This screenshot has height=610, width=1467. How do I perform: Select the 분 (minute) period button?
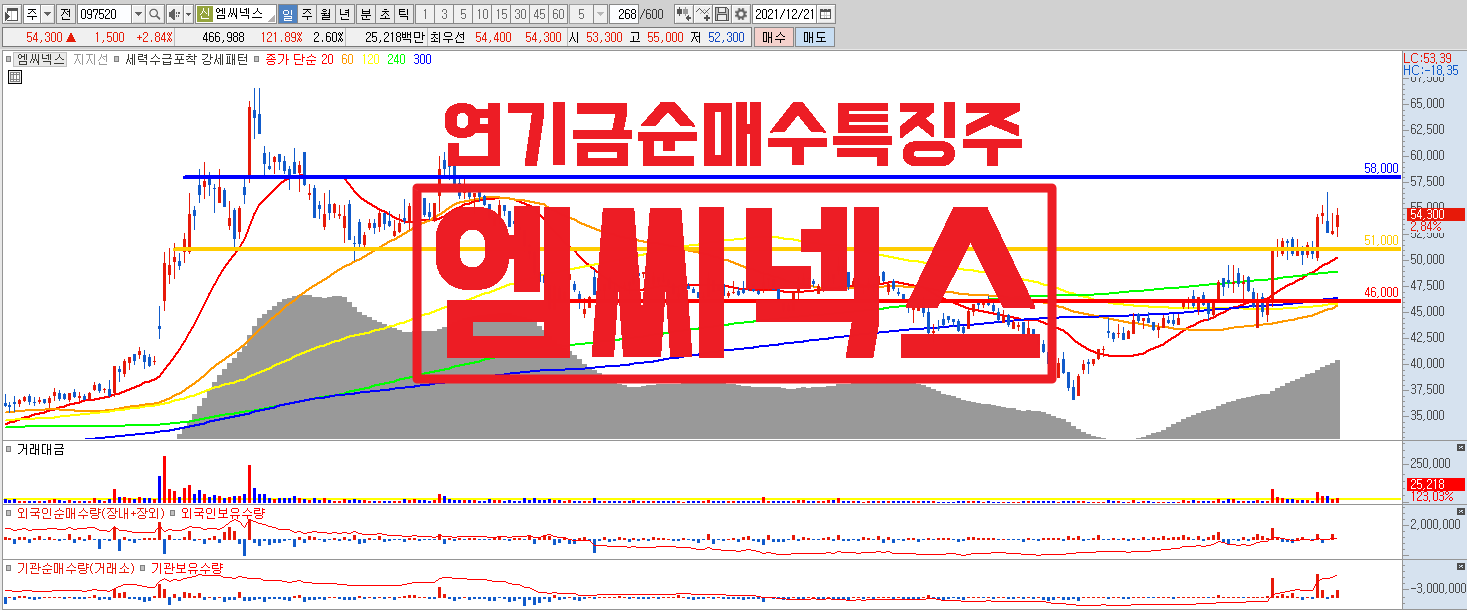click(366, 14)
